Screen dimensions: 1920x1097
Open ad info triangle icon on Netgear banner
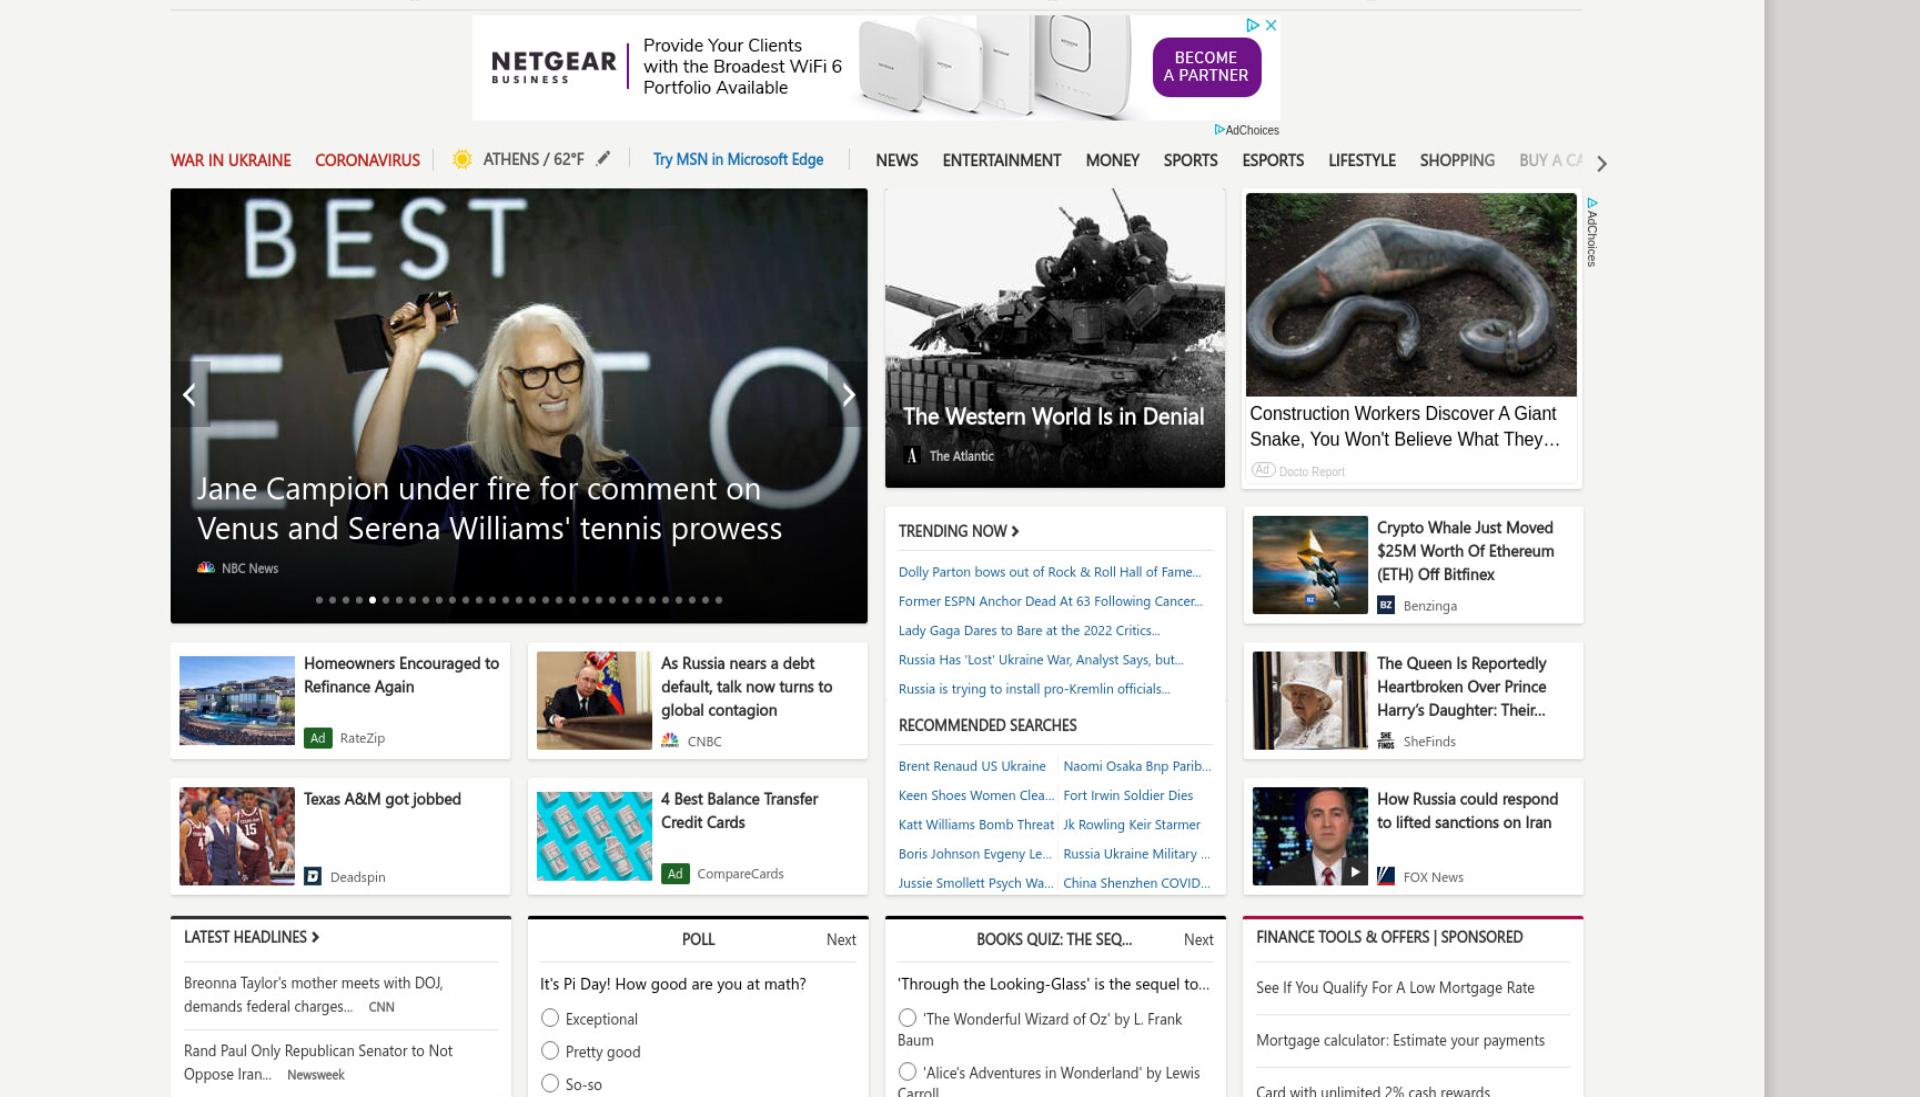pyautogui.click(x=1251, y=25)
